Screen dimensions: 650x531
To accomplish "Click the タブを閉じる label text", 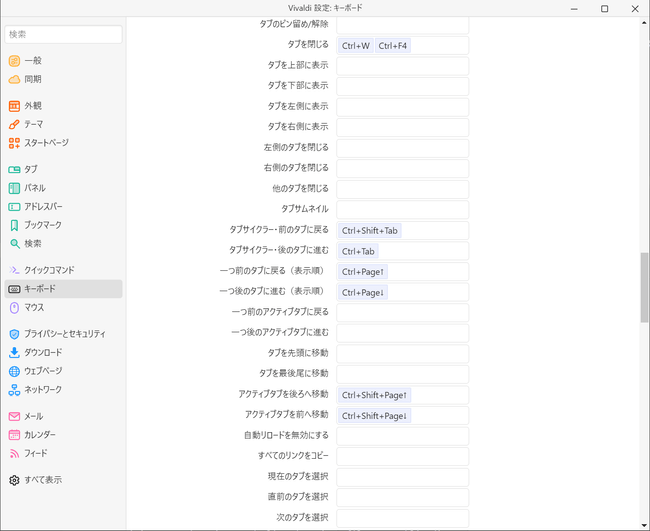I will pos(308,44).
